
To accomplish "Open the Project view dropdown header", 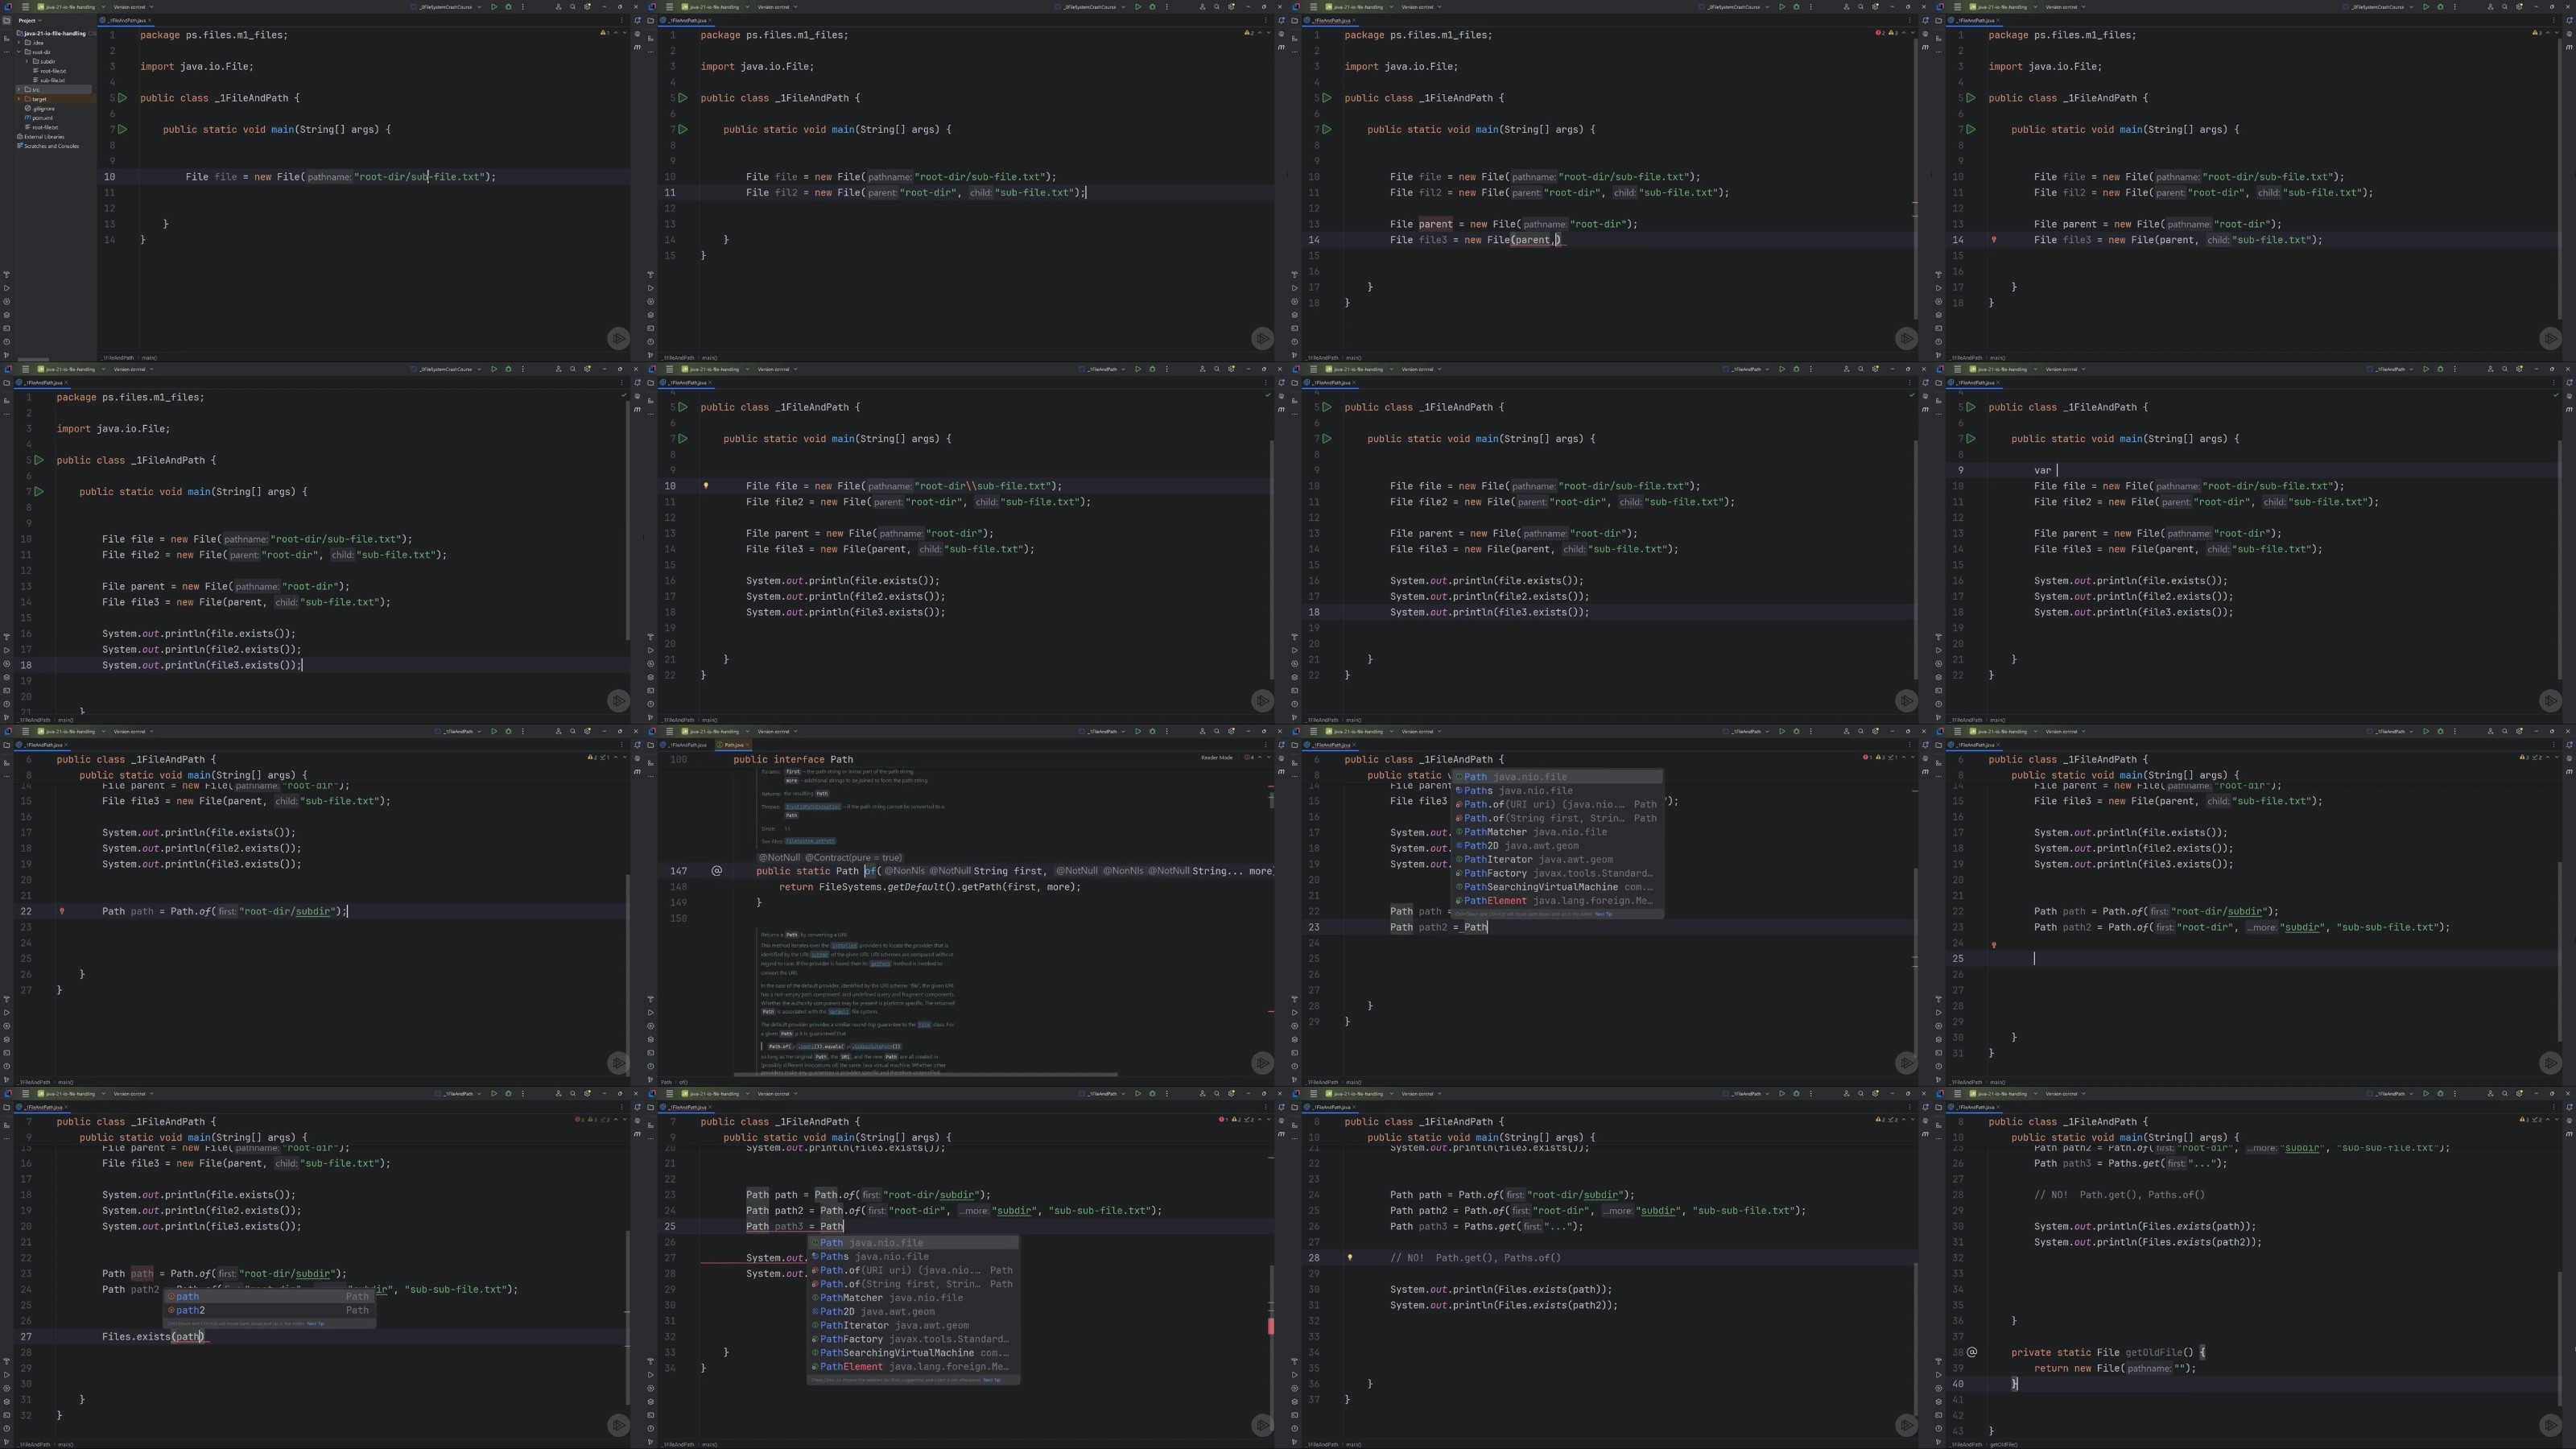I will (x=28, y=20).
